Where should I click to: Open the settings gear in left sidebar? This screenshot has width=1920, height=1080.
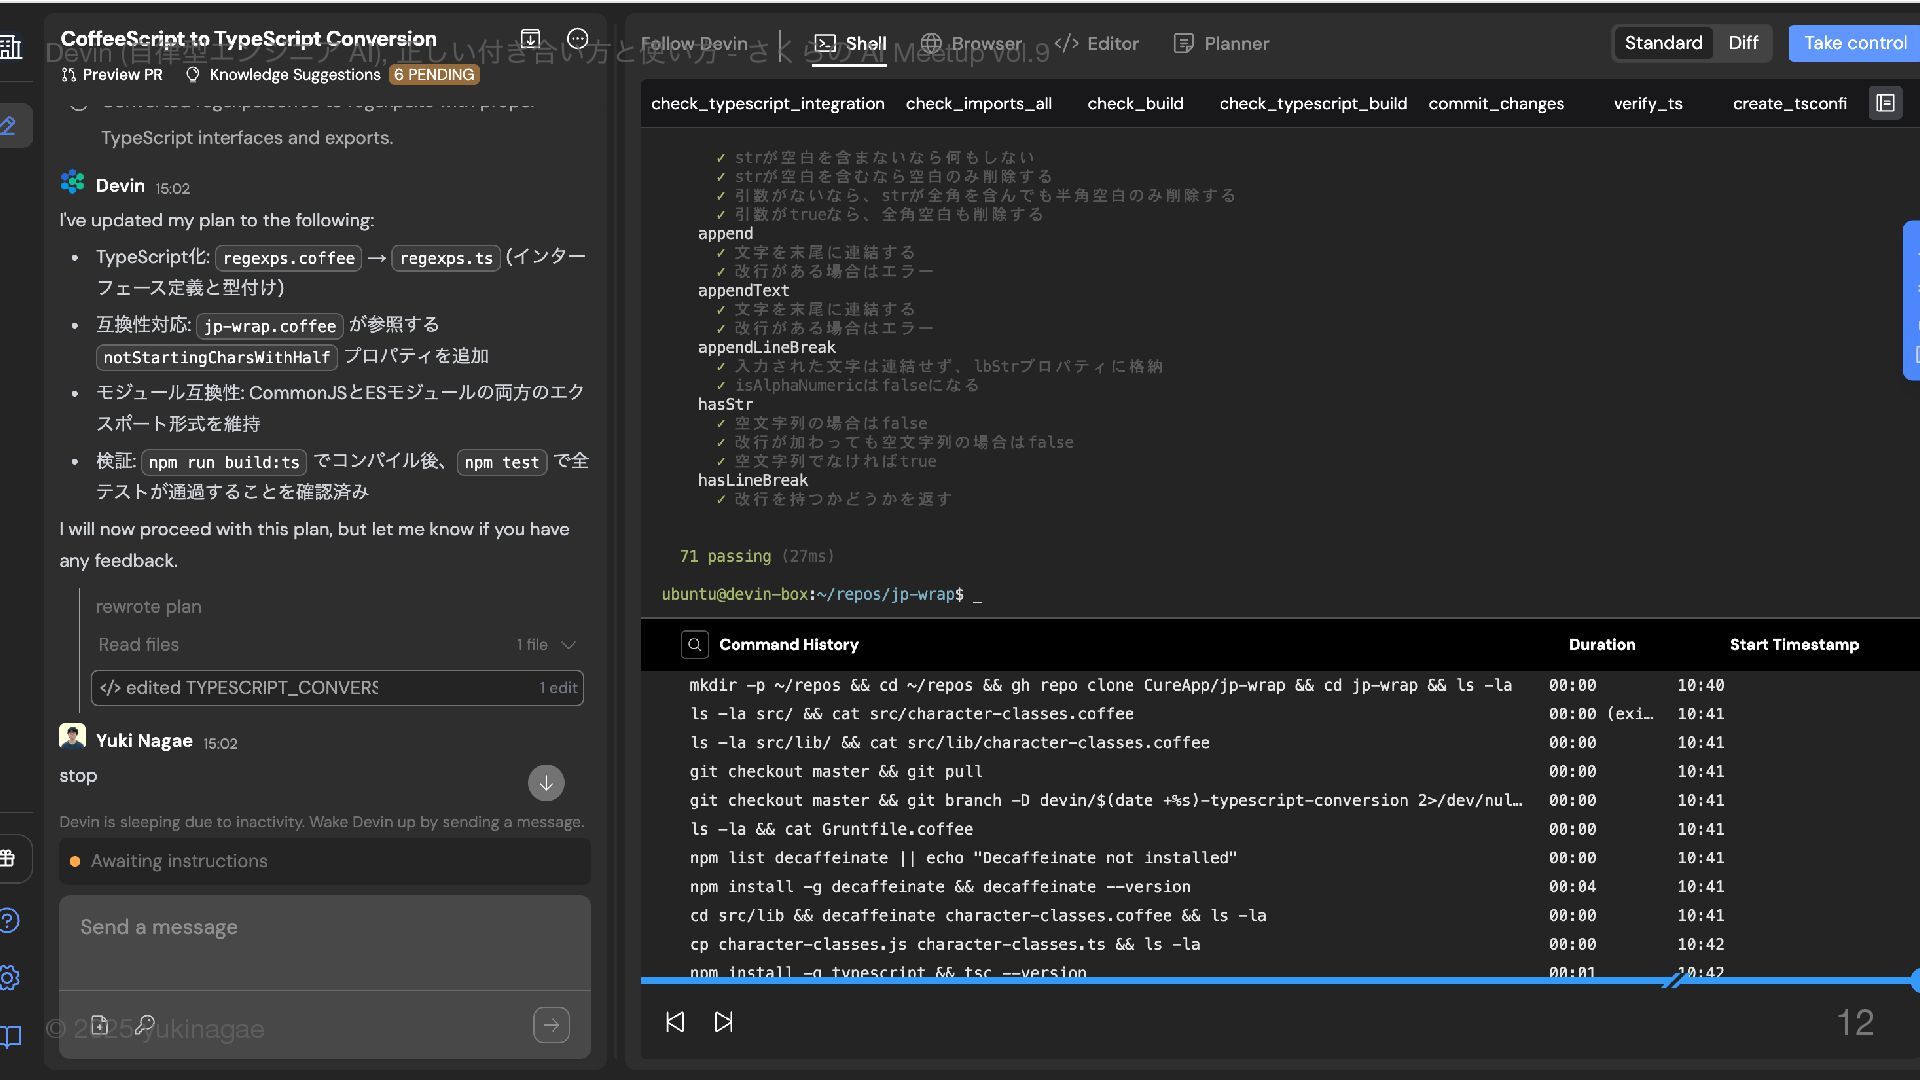(9, 978)
